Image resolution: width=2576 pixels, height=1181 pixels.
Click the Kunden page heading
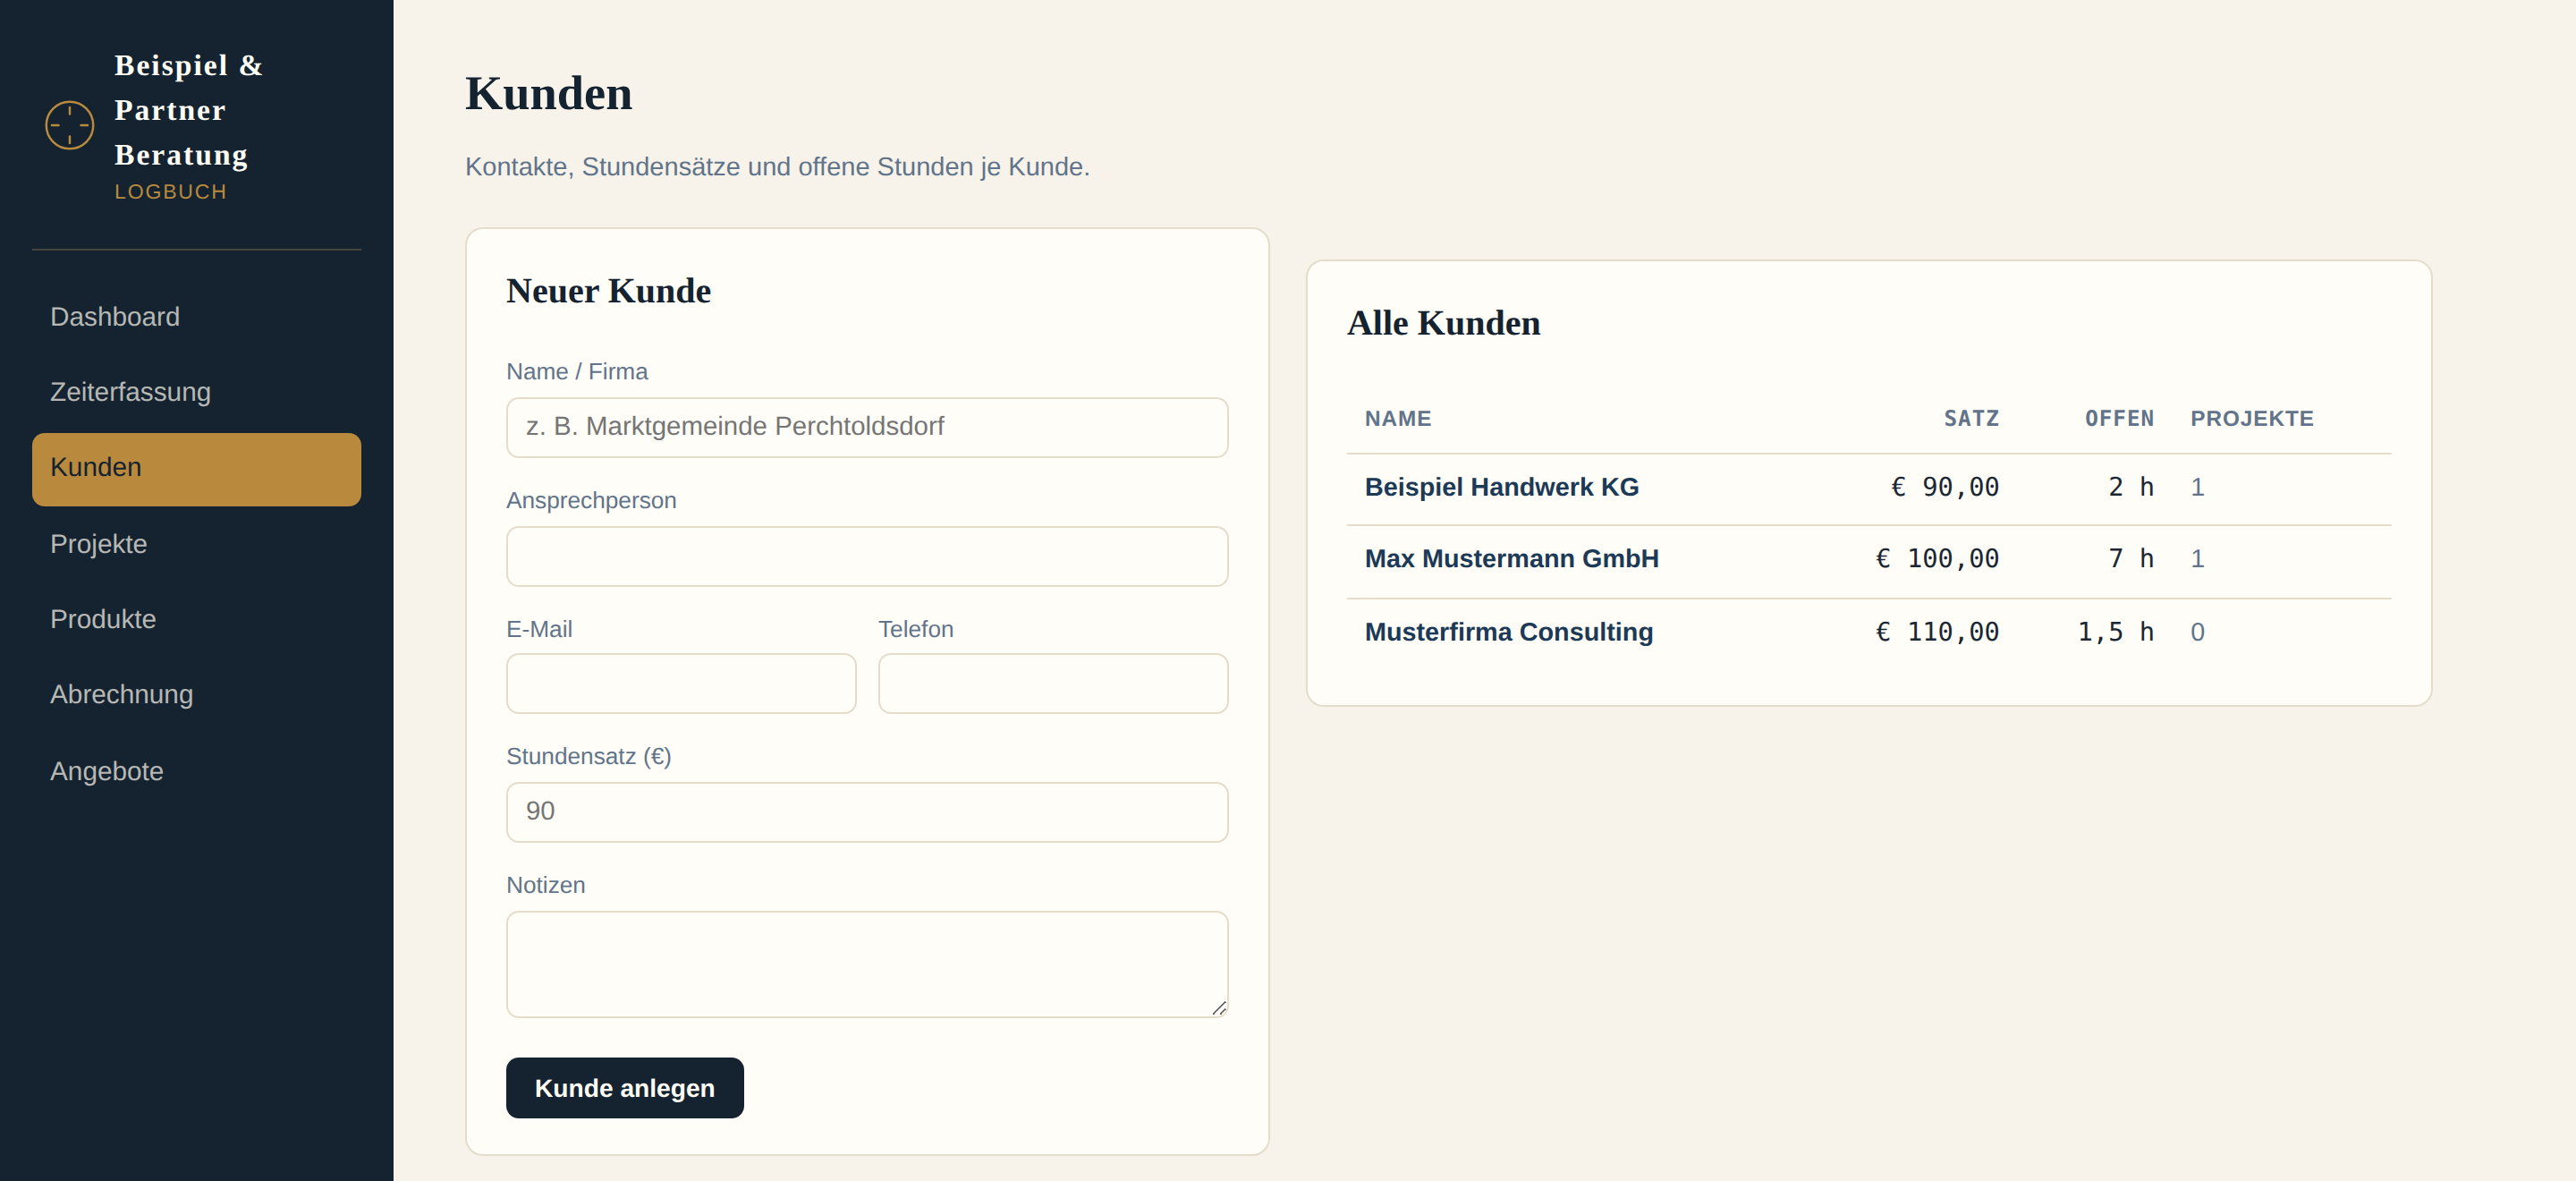pyautogui.click(x=548, y=94)
